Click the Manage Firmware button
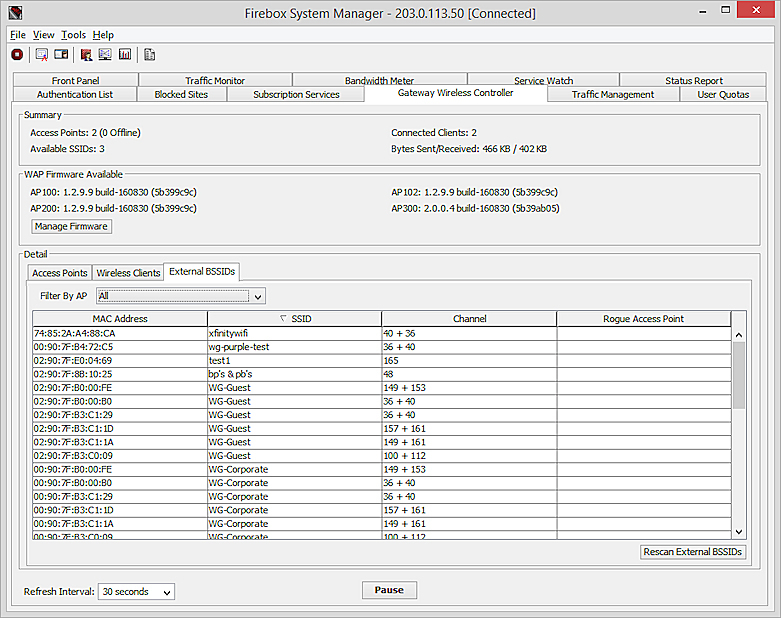The width and height of the screenshot is (781, 618). [x=71, y=227]
